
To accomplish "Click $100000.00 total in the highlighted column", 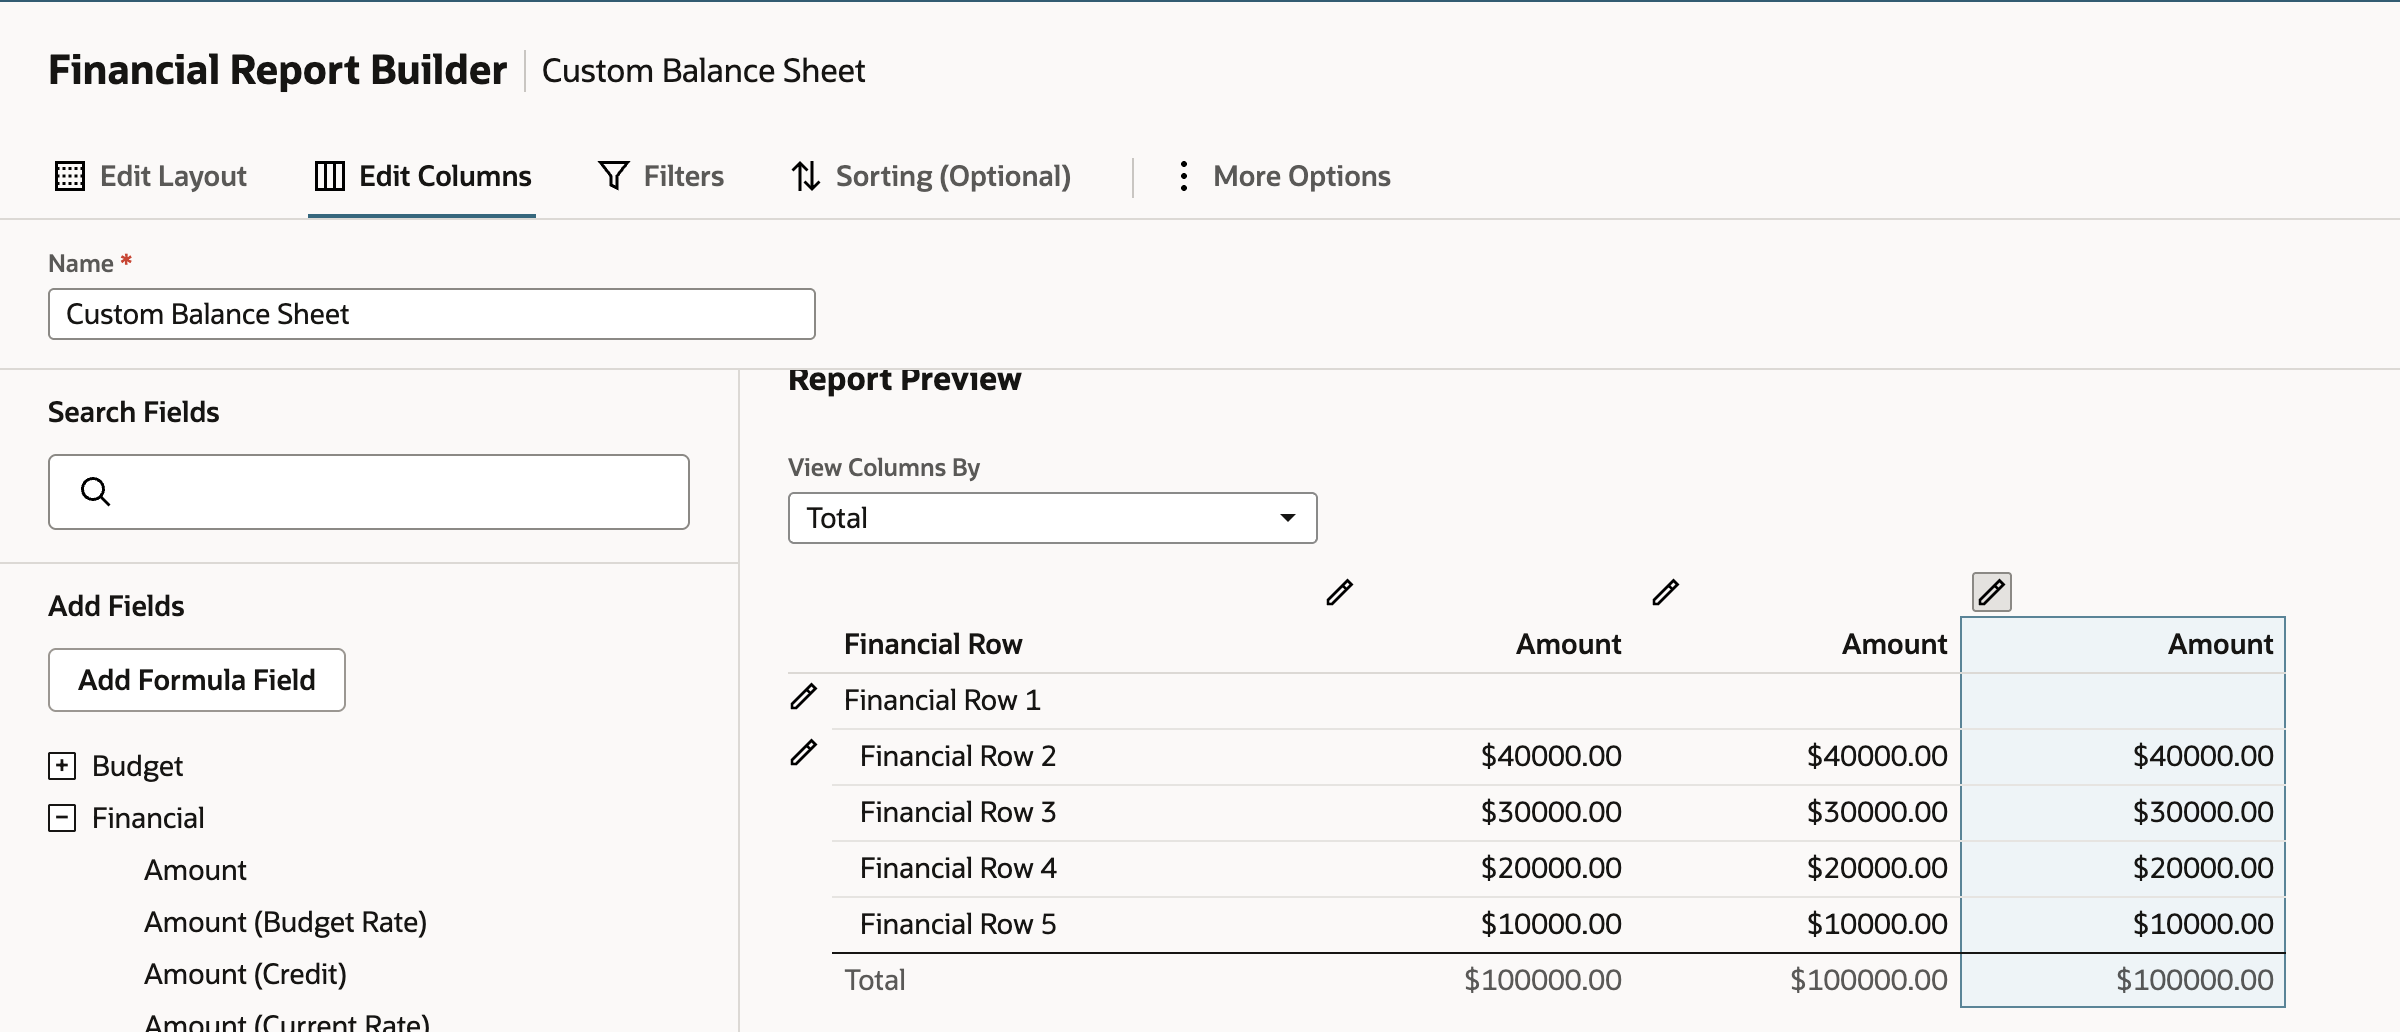I will (x=2194, y=980).
